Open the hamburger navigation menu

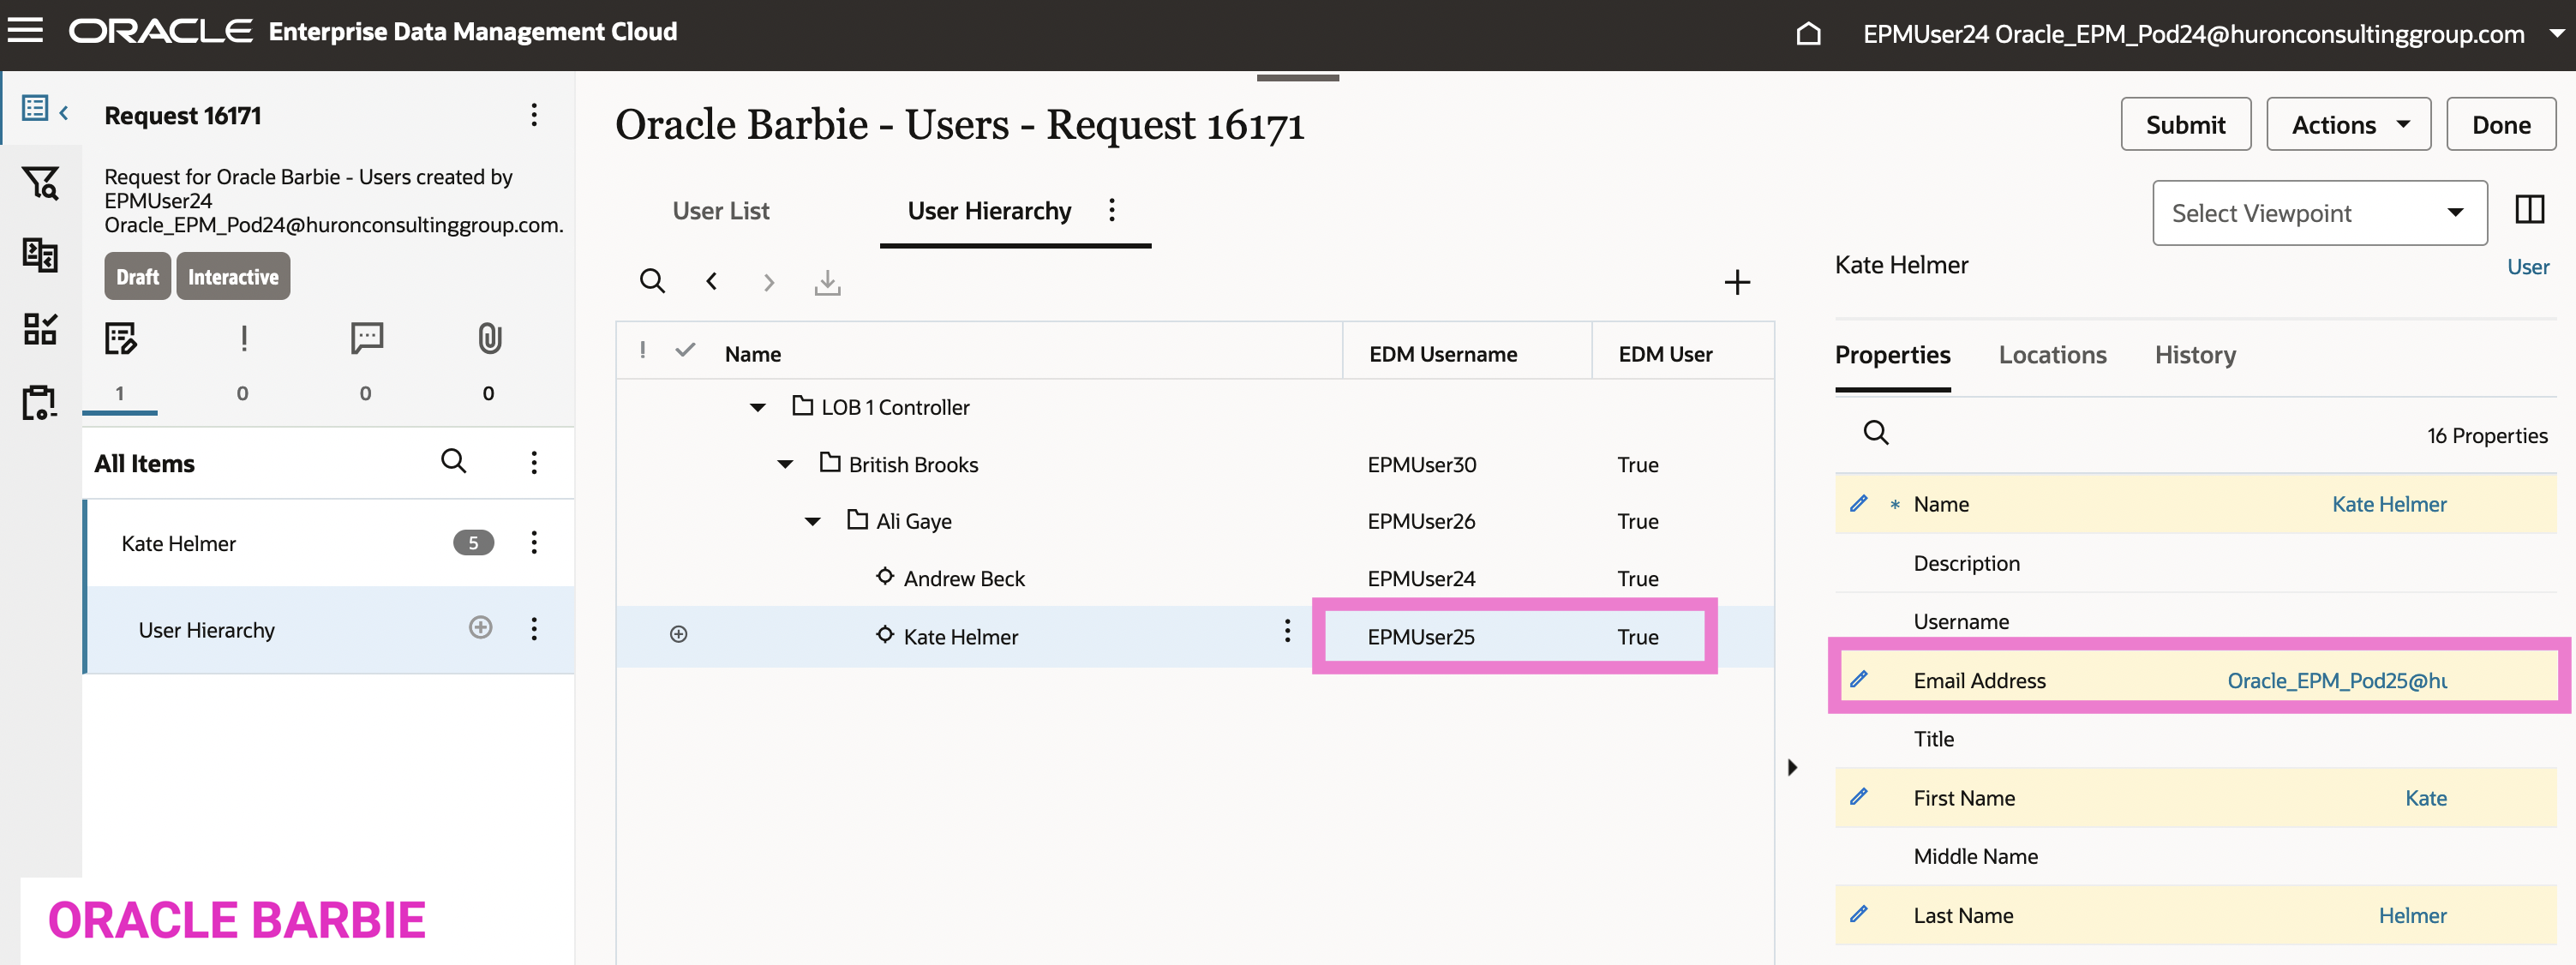tap(26, 31)
